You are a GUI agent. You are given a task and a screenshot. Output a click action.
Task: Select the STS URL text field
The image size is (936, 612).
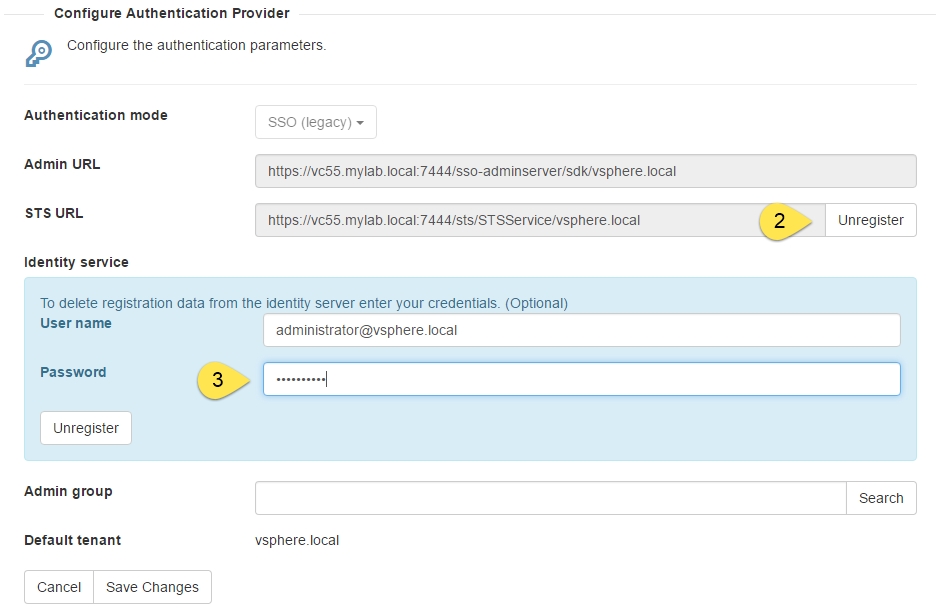tap(540, 220)
